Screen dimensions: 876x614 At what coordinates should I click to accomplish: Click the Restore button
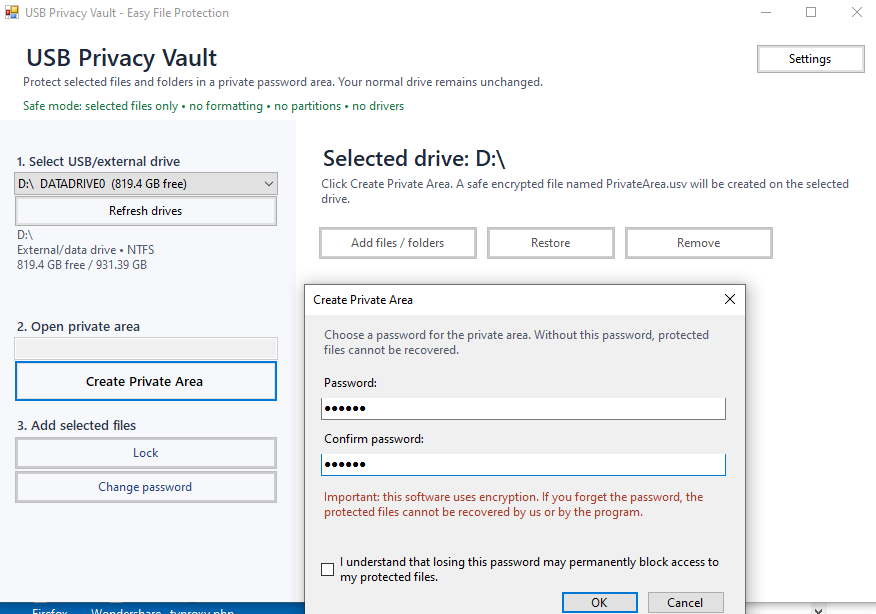(551, 243)
